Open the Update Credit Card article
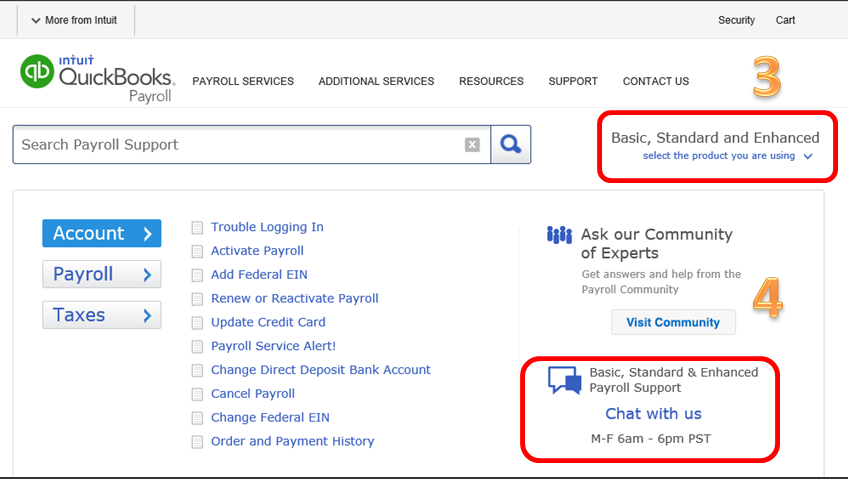This screenshot has width=848, height=479. pyautogui.click(x=268, y=322)
